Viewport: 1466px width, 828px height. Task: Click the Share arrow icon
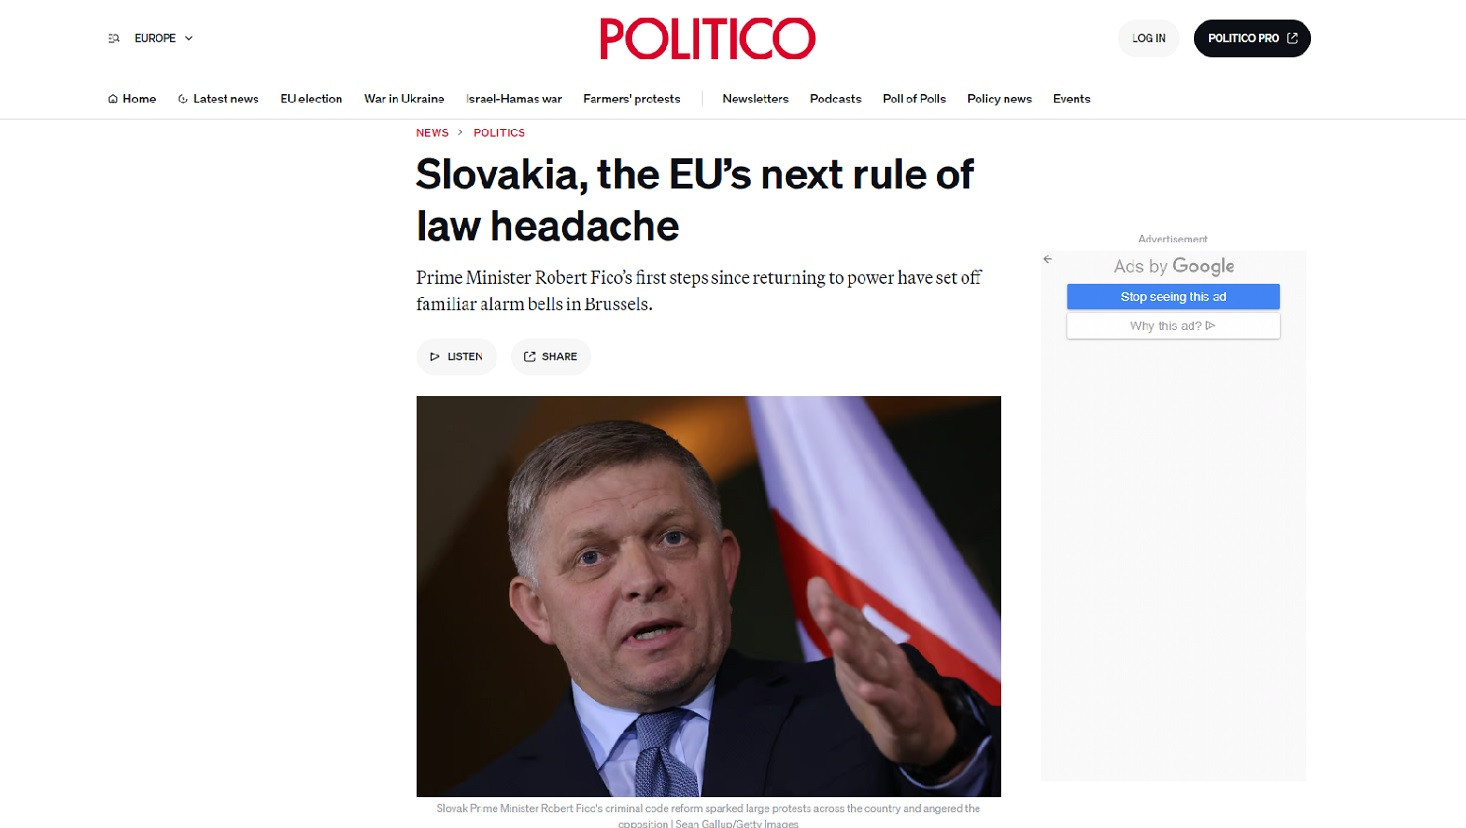530,357
